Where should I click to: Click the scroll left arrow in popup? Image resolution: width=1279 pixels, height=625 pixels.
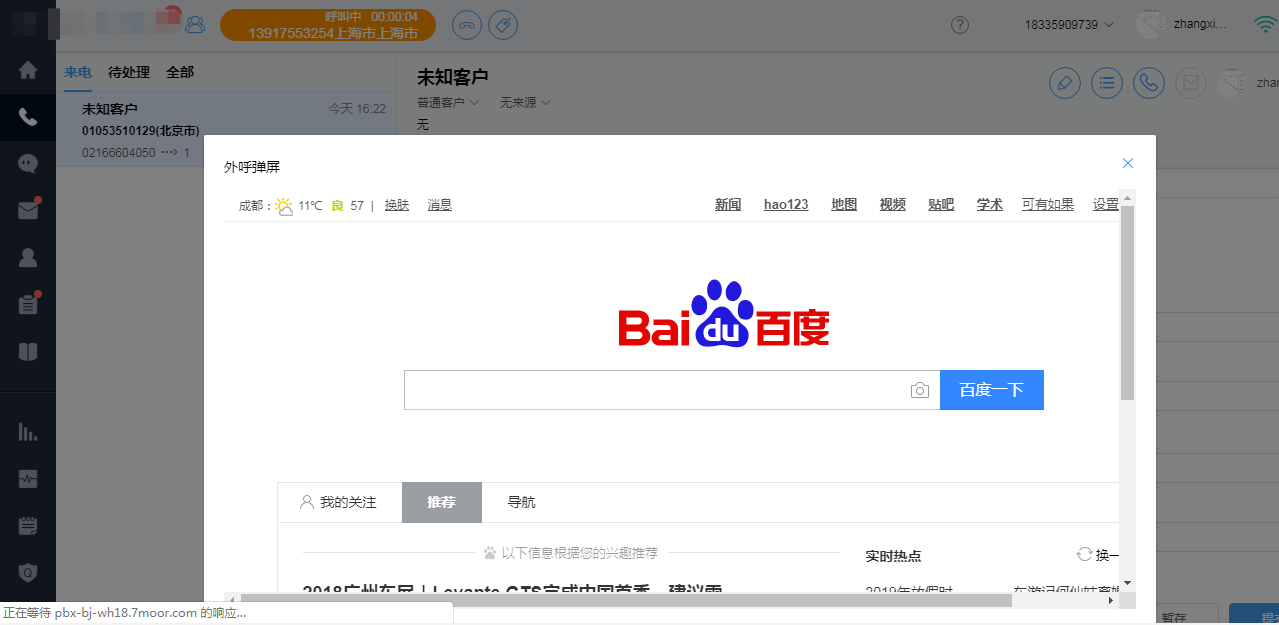point(231,600)
